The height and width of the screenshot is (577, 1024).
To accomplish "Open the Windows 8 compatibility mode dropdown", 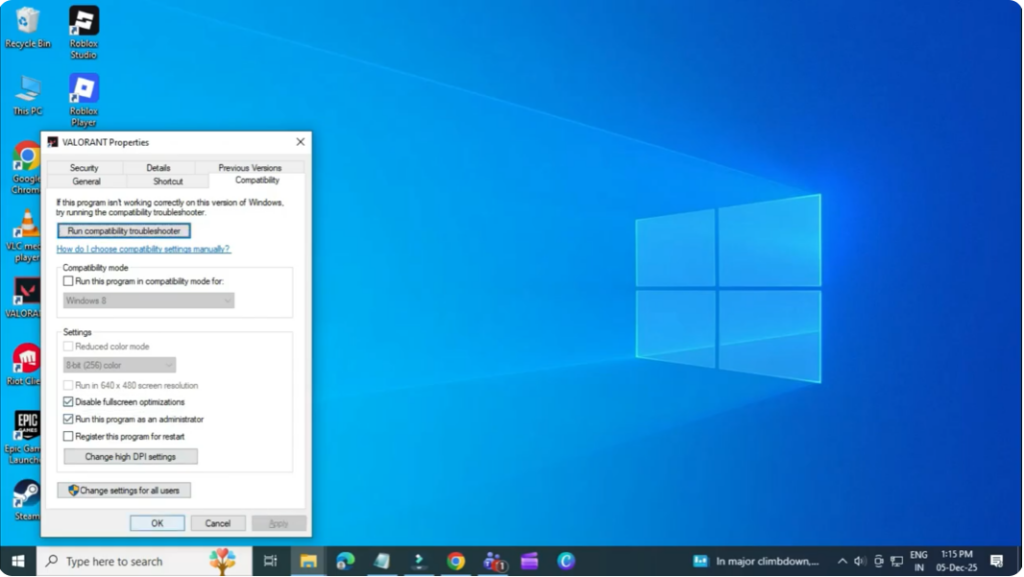I will click(146, 298).
